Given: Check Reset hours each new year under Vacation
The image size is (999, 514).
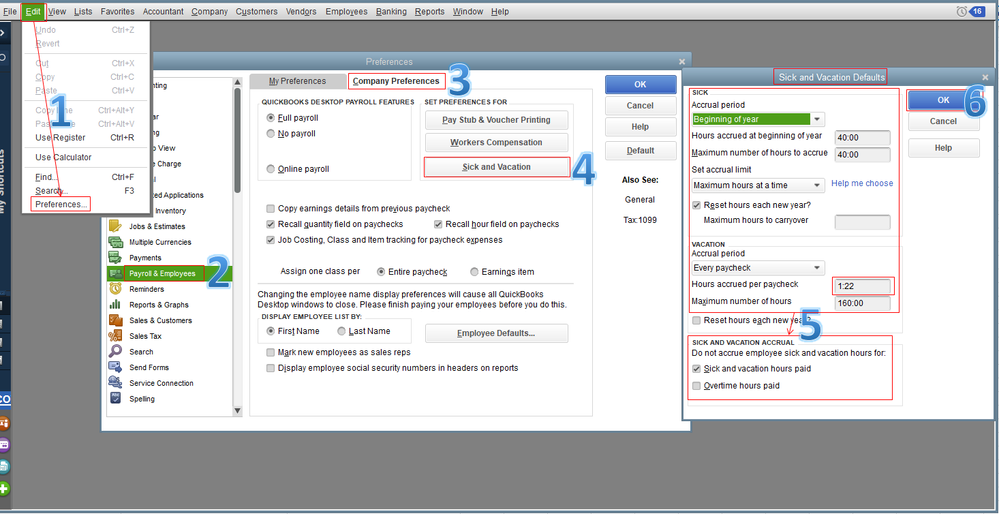Looking at the screenshot, I should pos(696,320).
